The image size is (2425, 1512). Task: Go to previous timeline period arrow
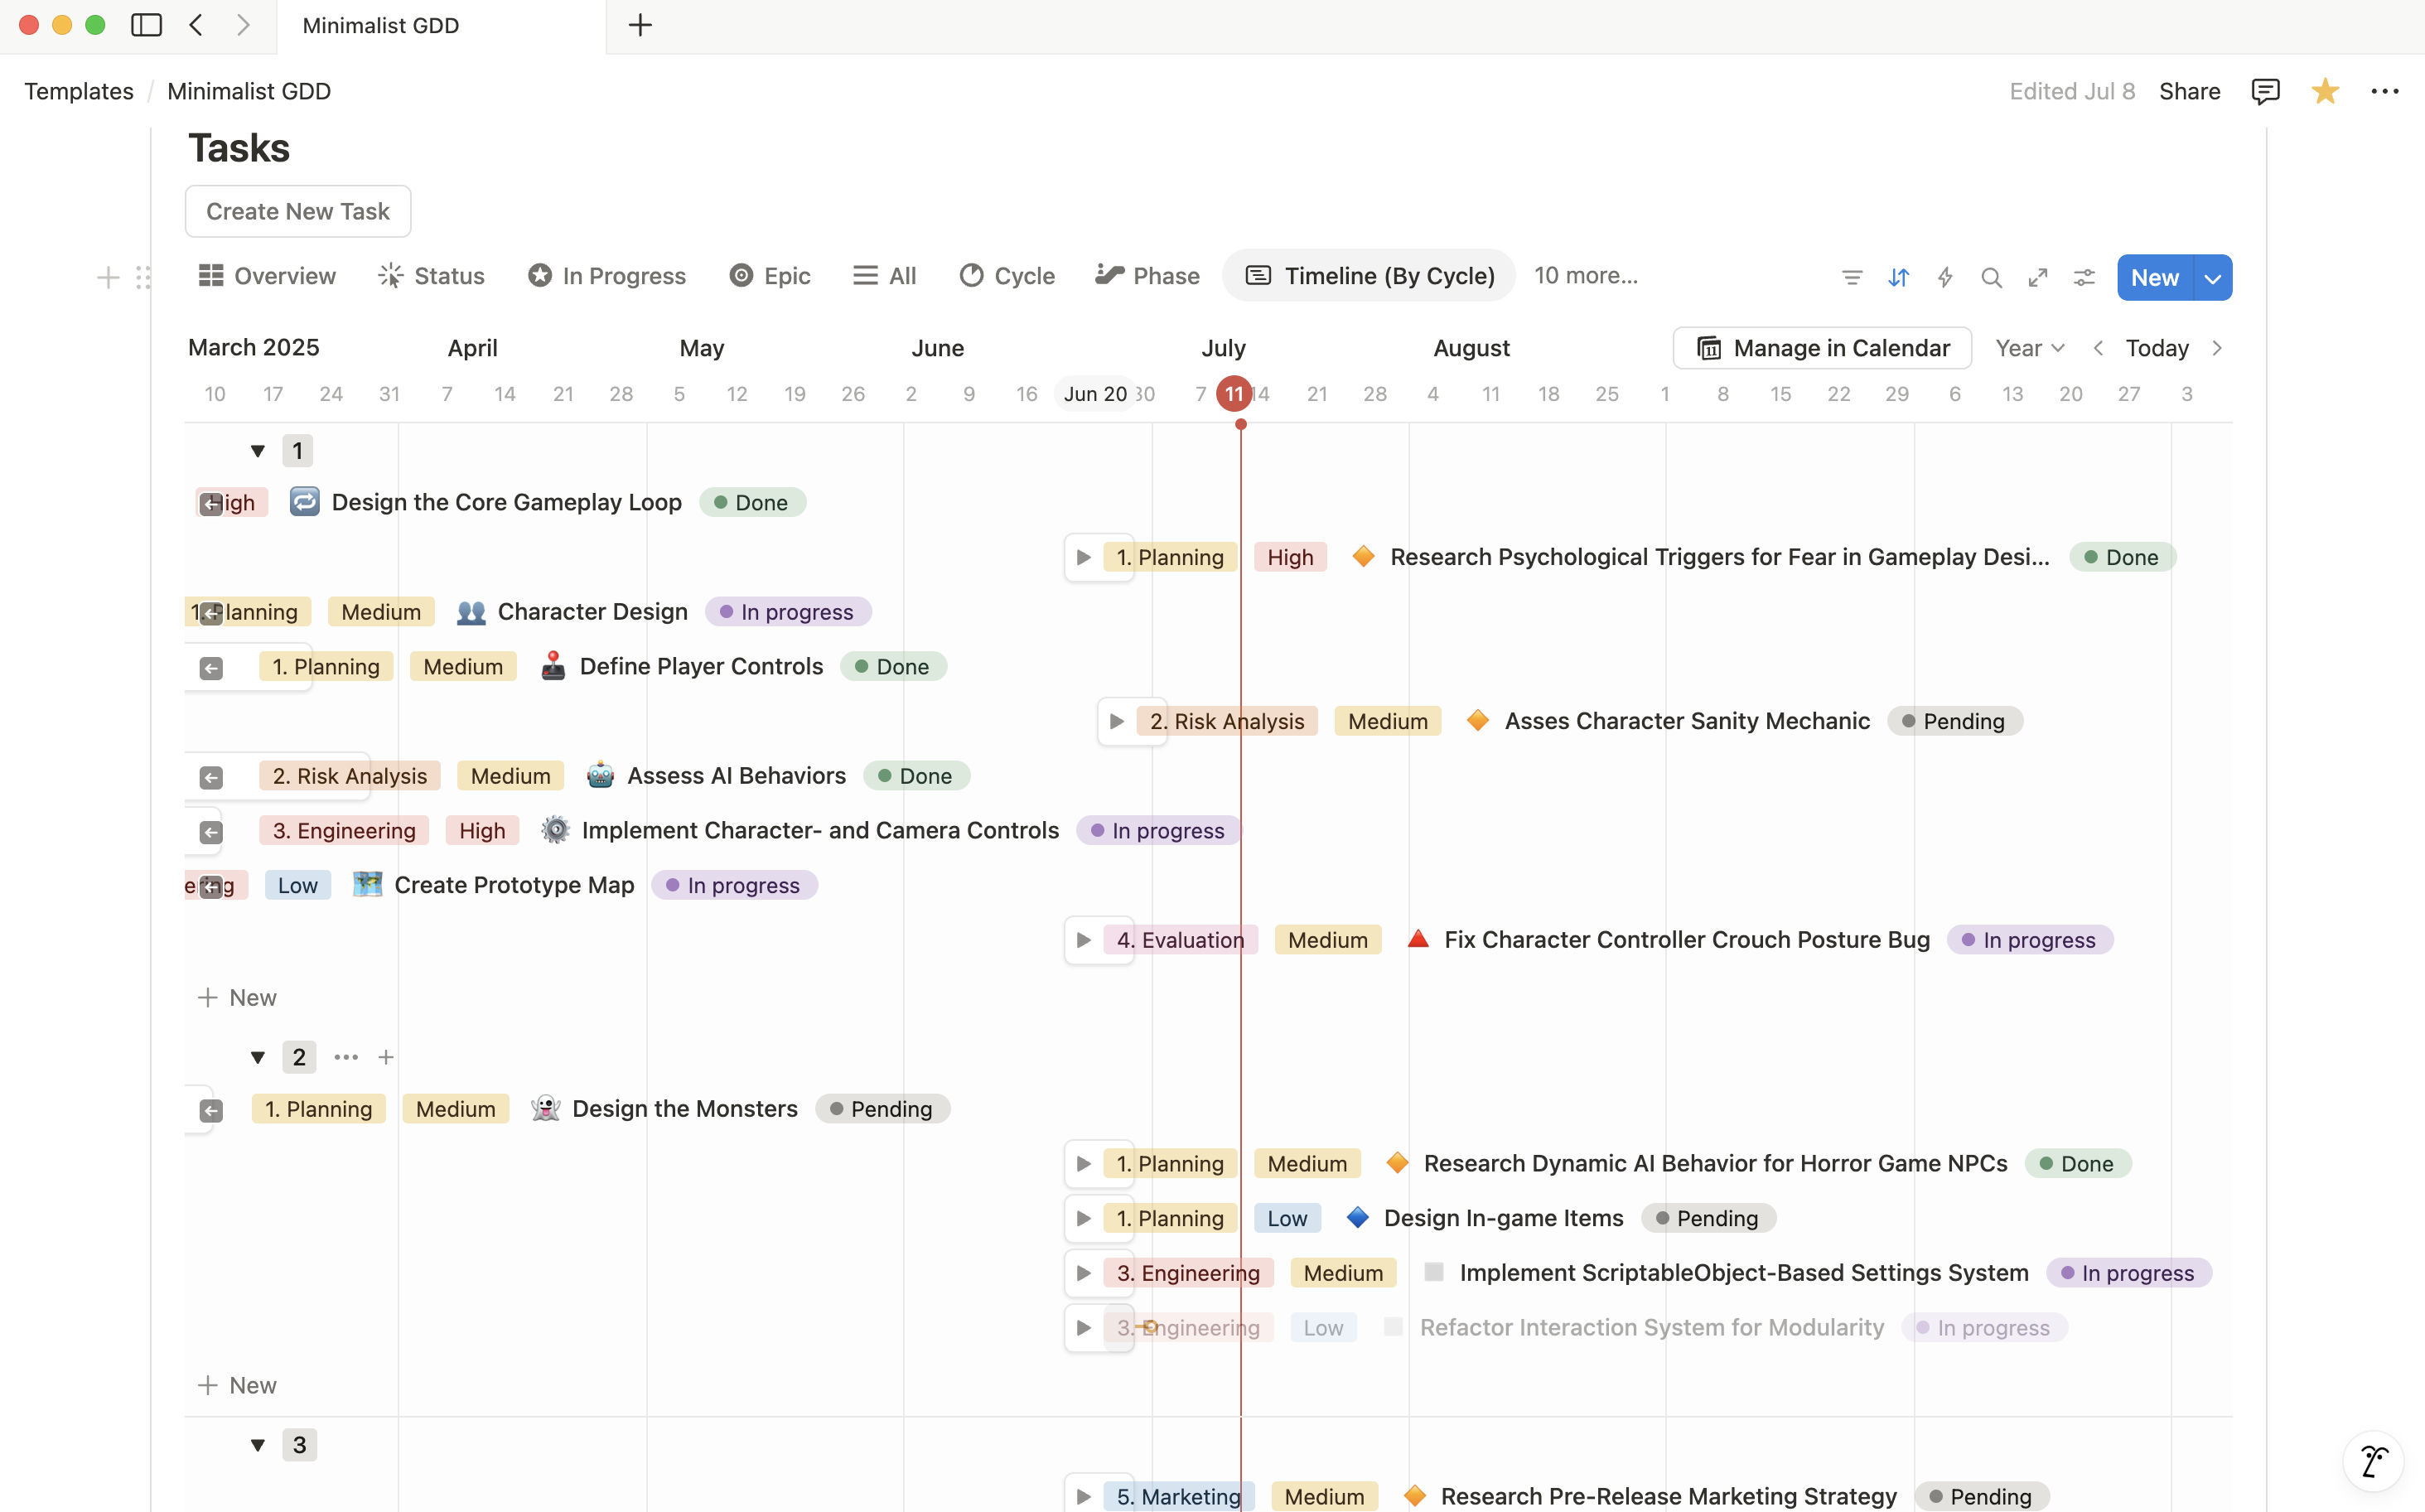pos(2098,348)
